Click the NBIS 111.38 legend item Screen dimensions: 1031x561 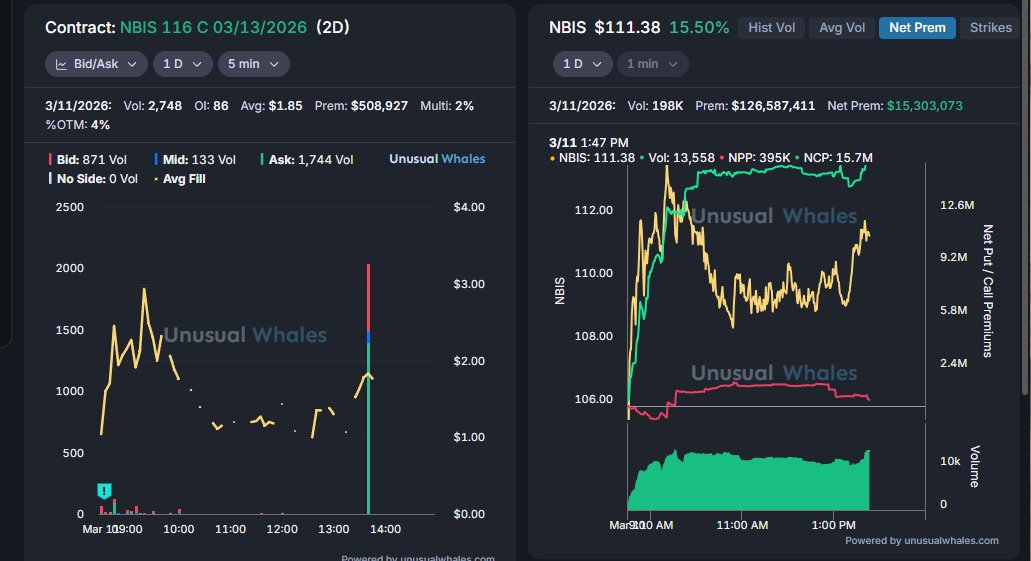point(592,158)
